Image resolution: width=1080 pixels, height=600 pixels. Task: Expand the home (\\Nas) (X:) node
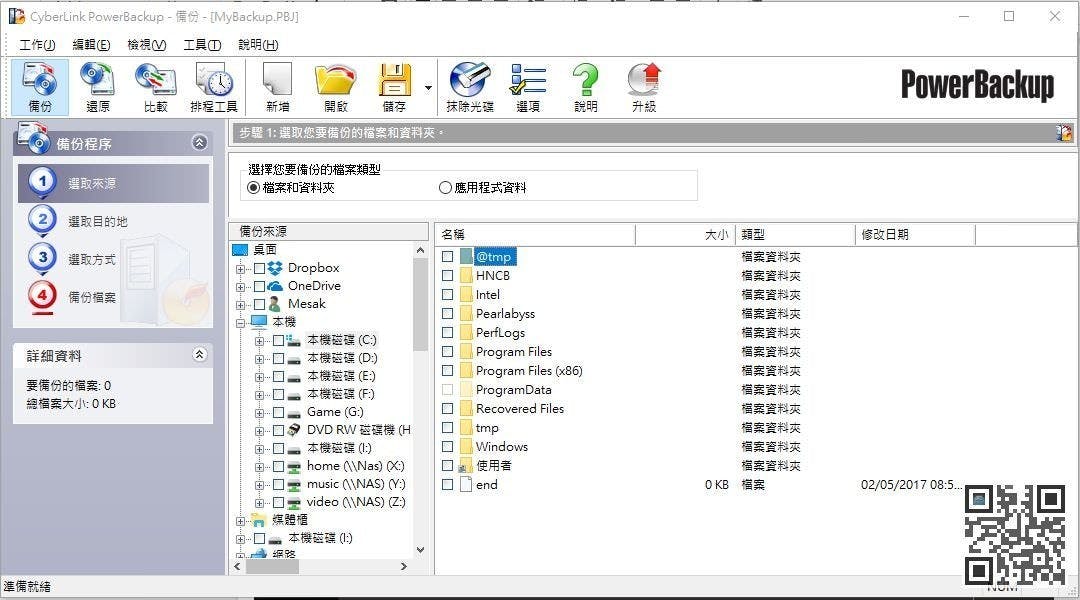(x=260, y=467)
